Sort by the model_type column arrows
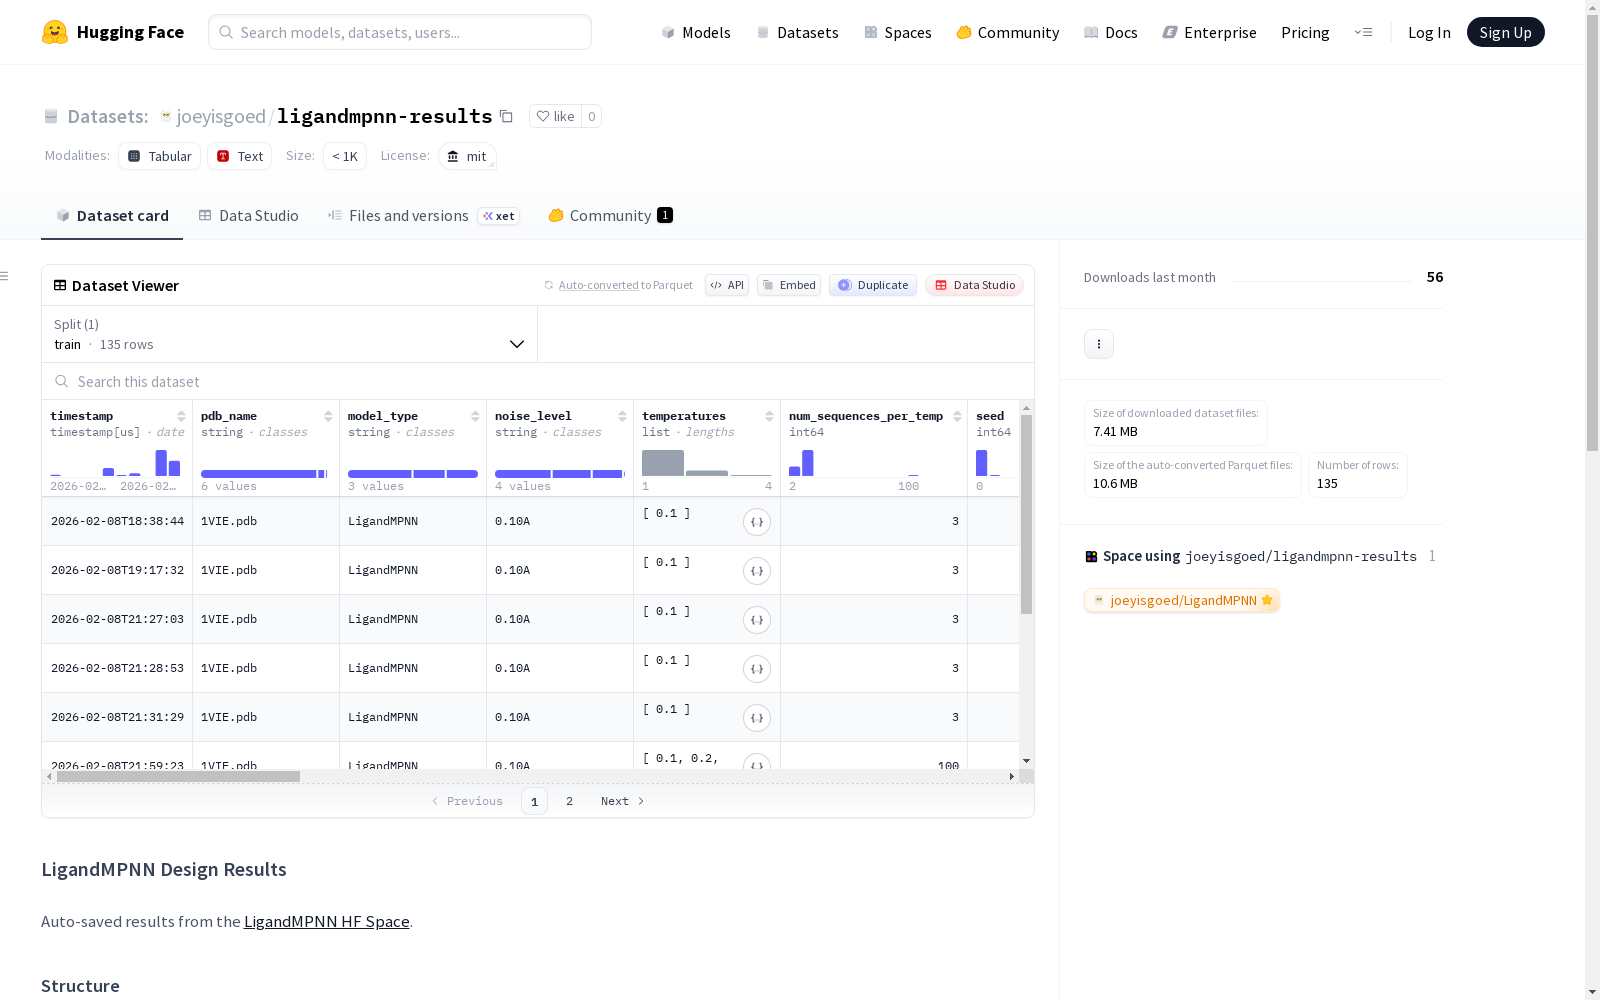 pos(475,416)
